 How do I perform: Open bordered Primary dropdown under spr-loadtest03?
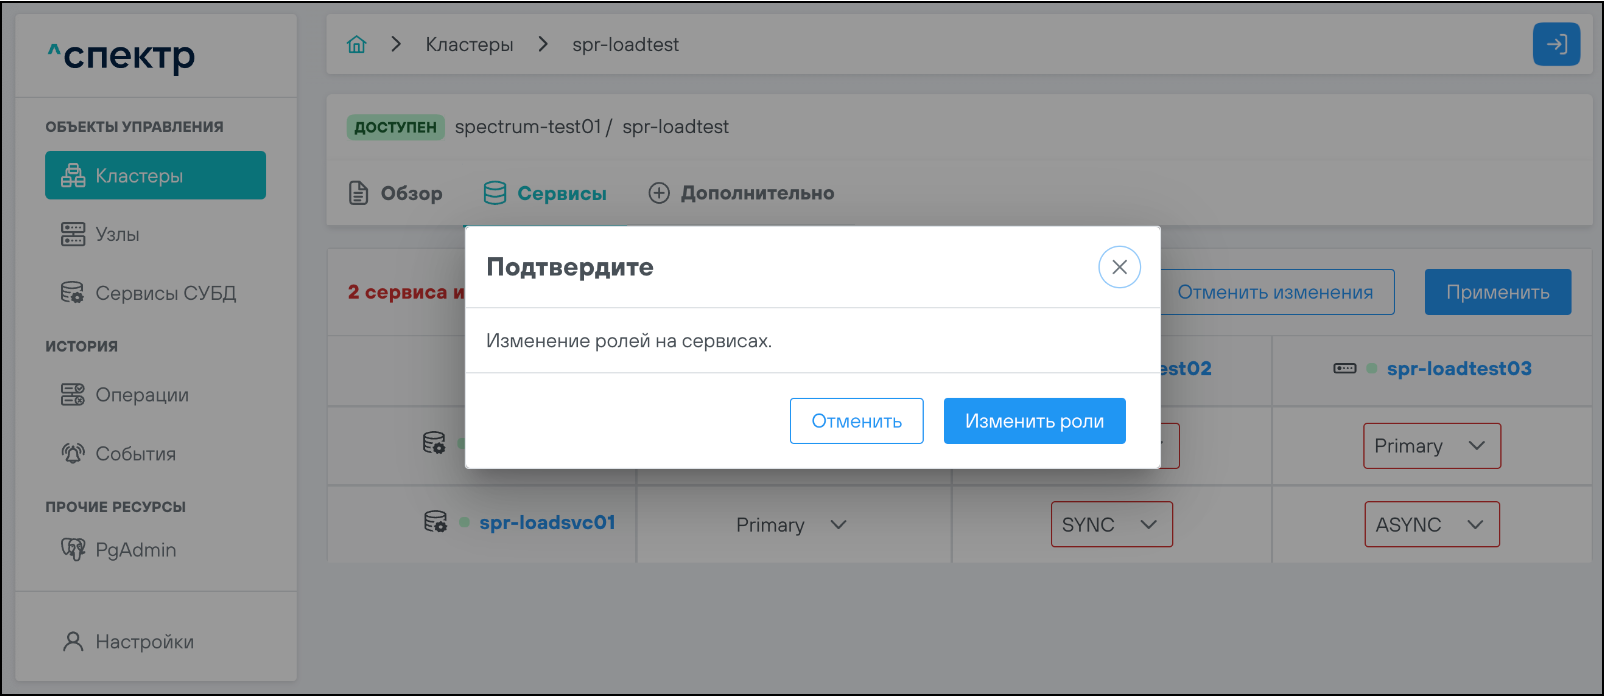coord(1431,446)
